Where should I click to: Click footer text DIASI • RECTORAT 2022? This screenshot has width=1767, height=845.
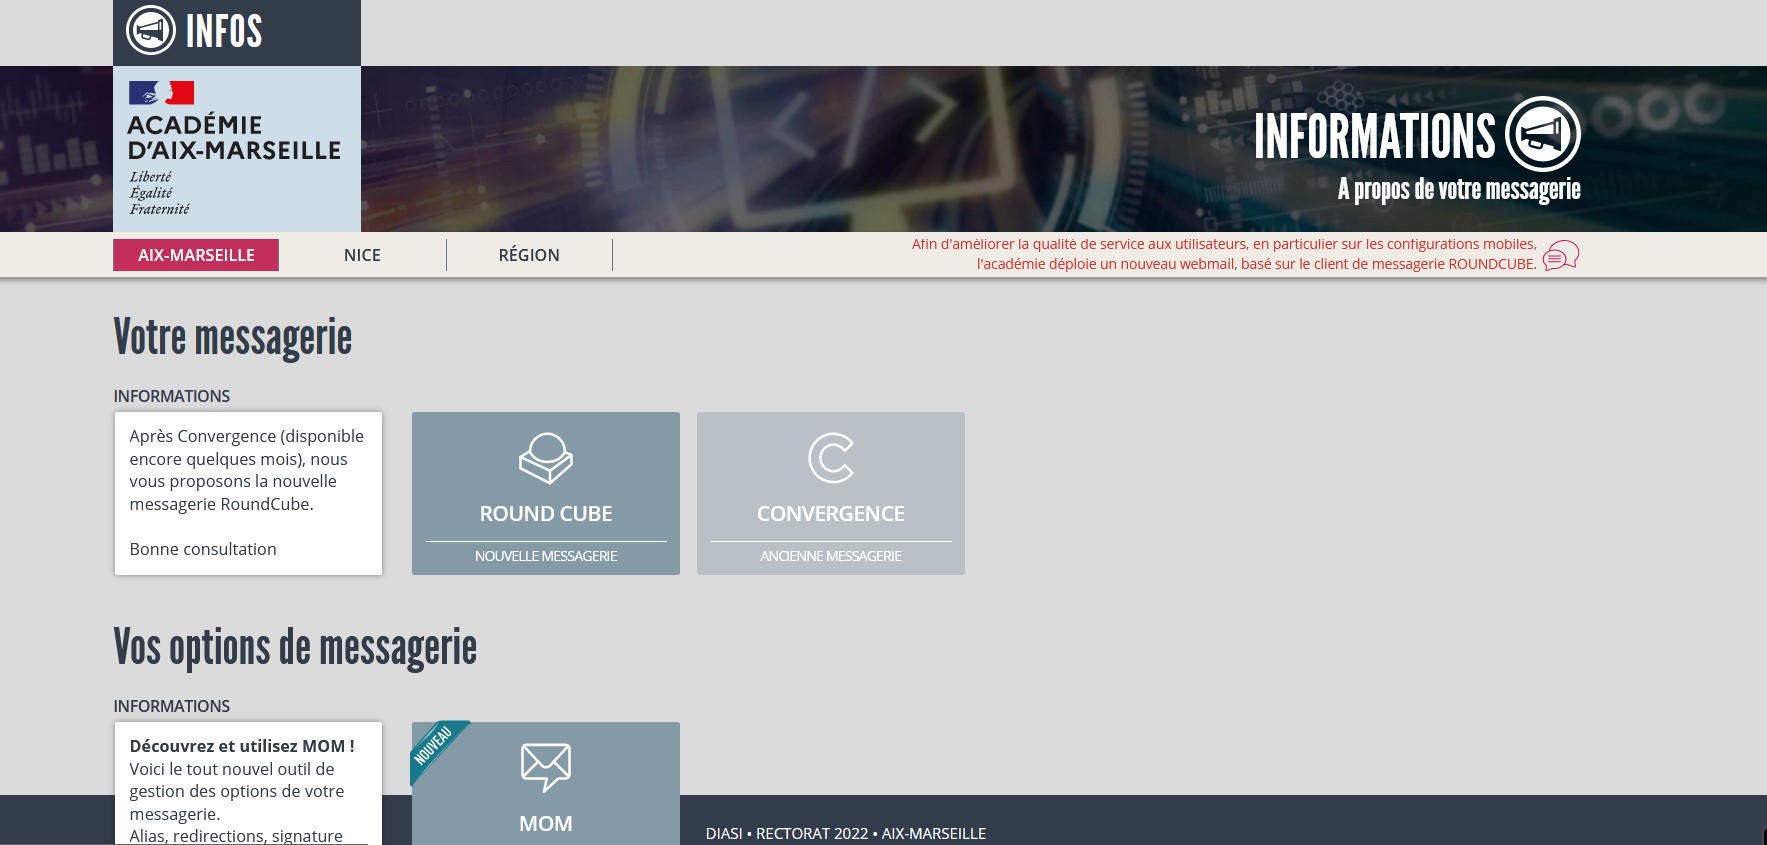point(846,833)
